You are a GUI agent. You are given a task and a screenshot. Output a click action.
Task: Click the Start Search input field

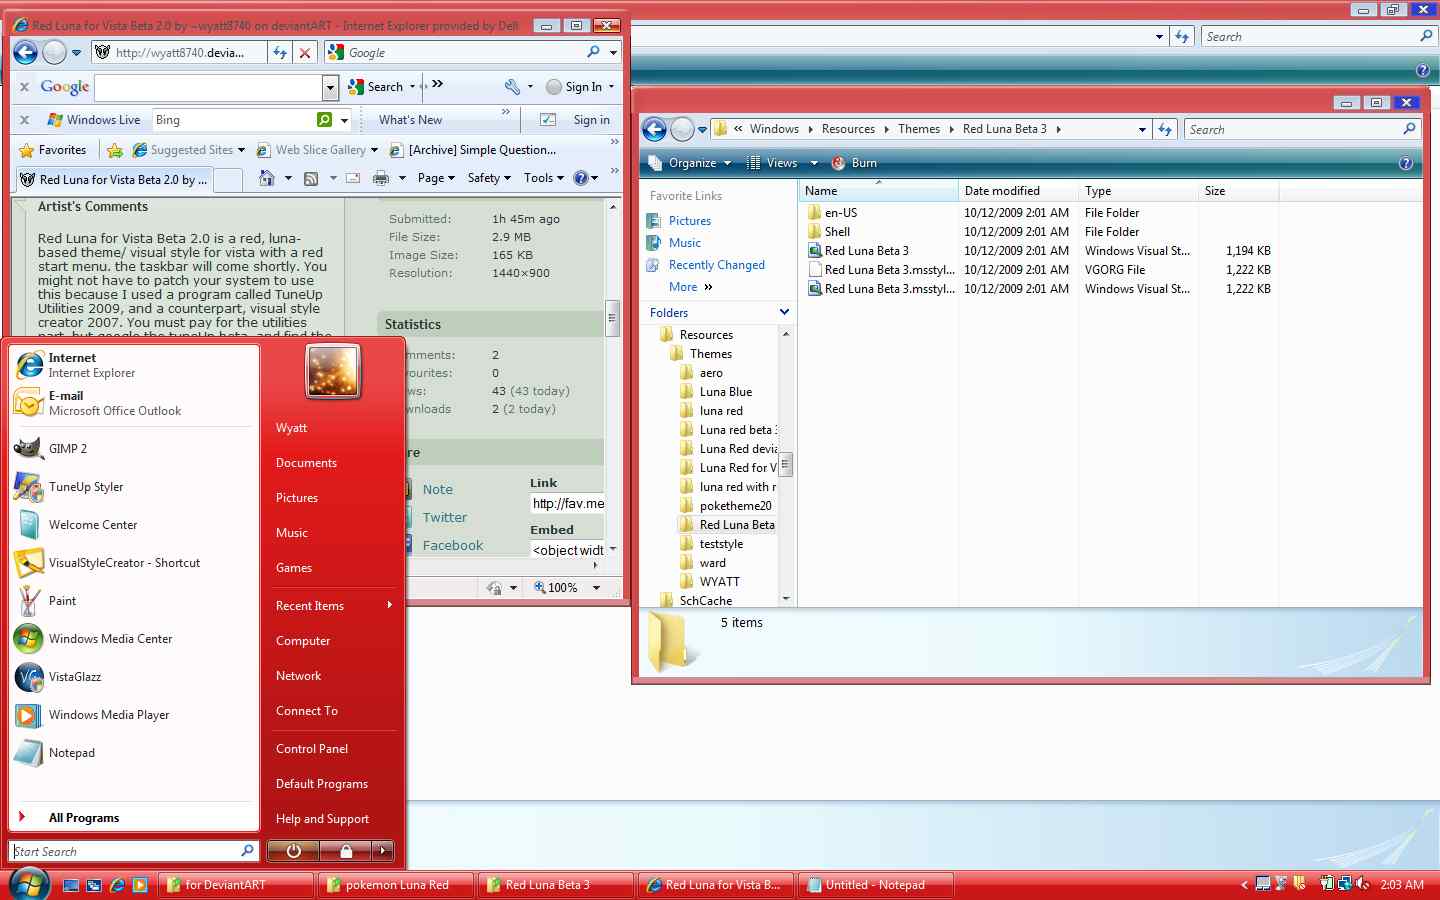135,851
